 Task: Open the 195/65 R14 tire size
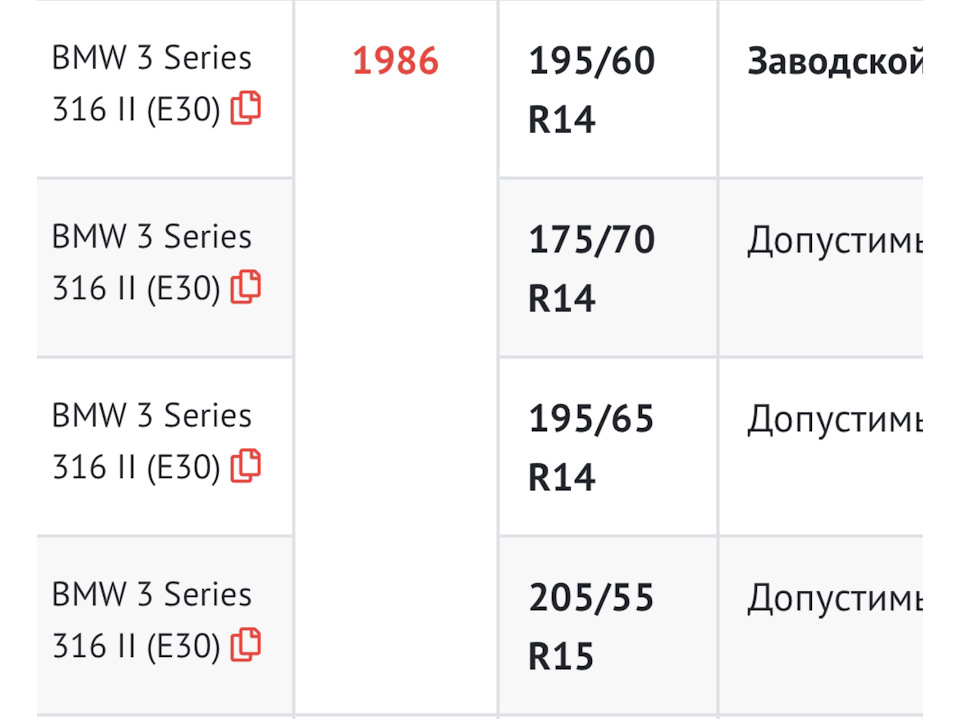pos(592,447)
